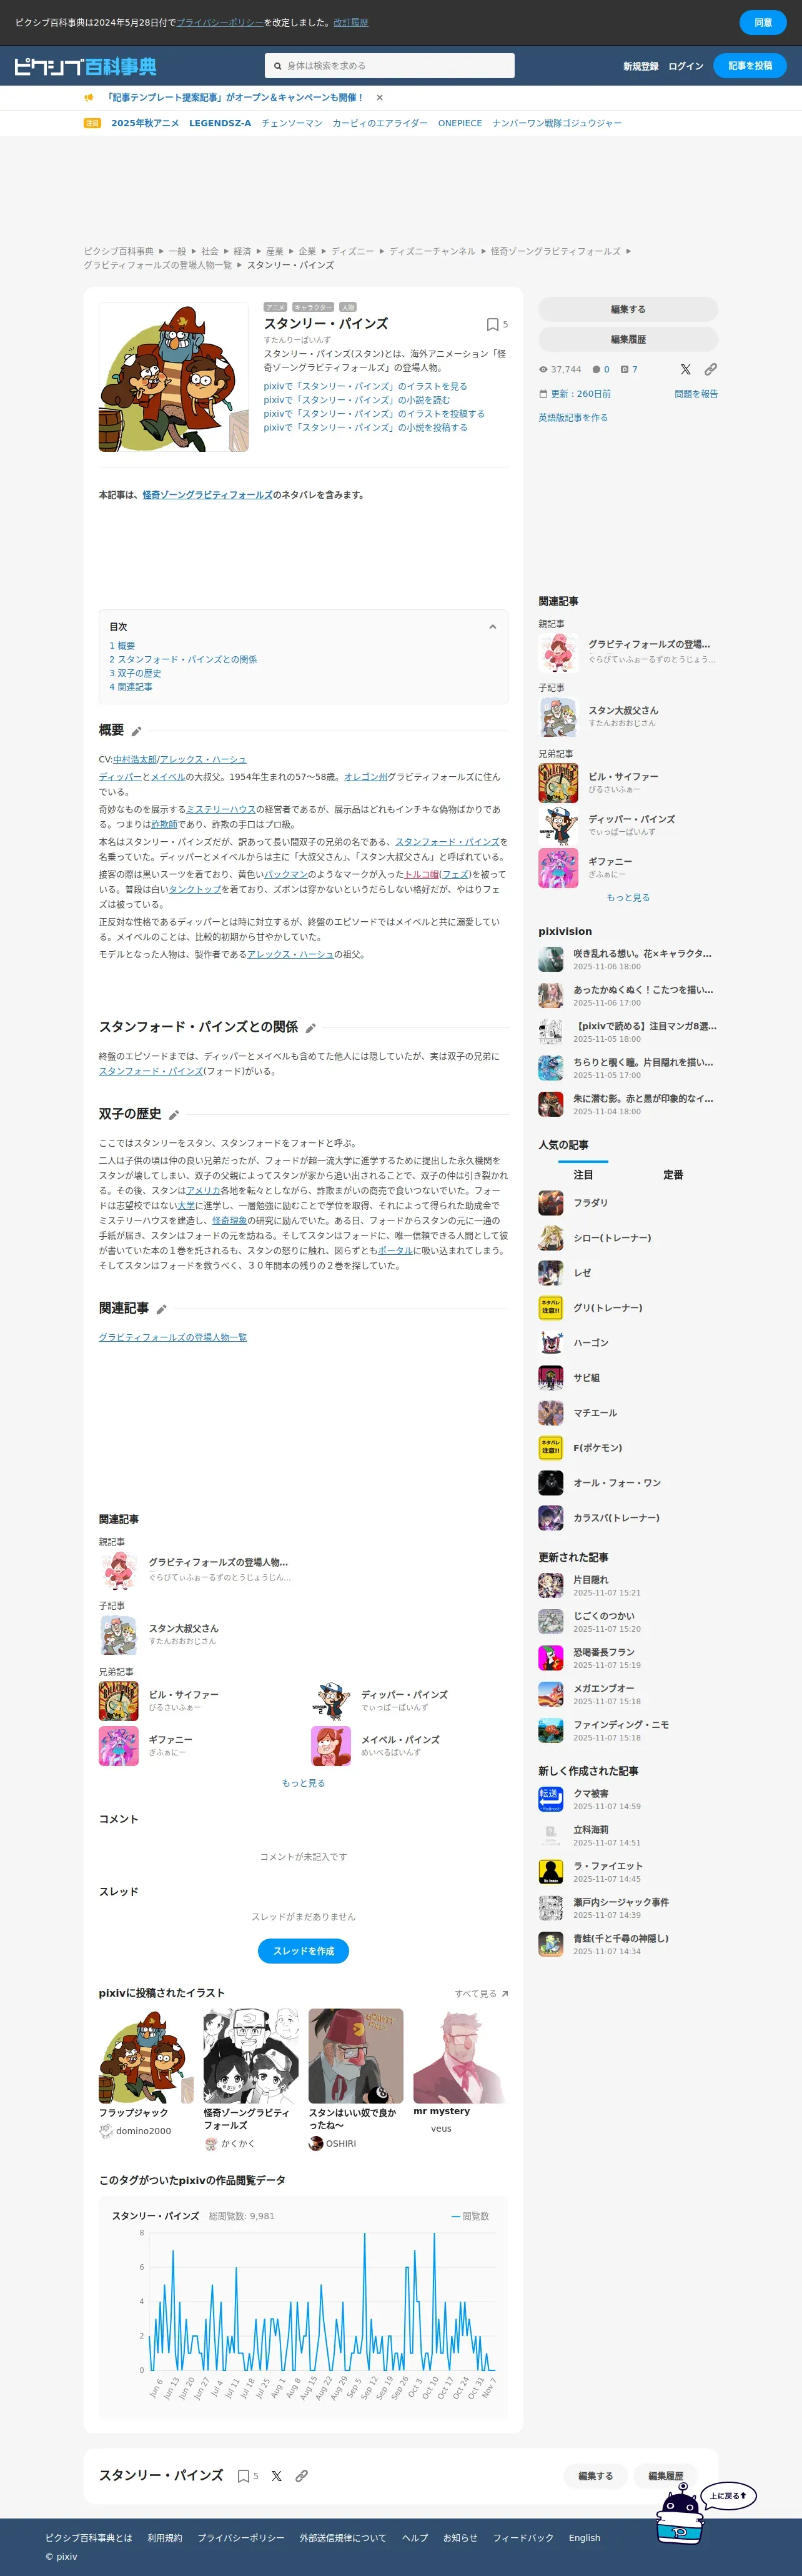This screenshot has width=802, height=2576.
Task: Click すべて見る for pixiv illustrations
Action: click(x=481, y=1994)
